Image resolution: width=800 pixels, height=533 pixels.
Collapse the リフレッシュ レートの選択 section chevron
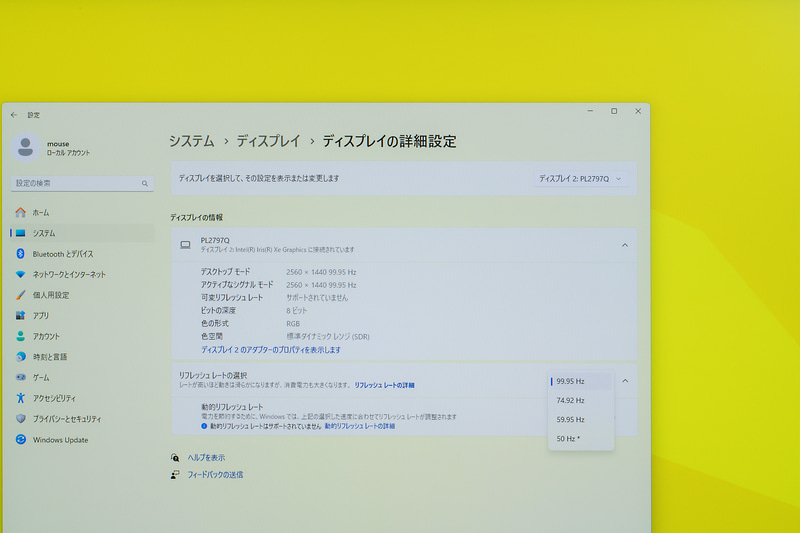pos(625,381)
